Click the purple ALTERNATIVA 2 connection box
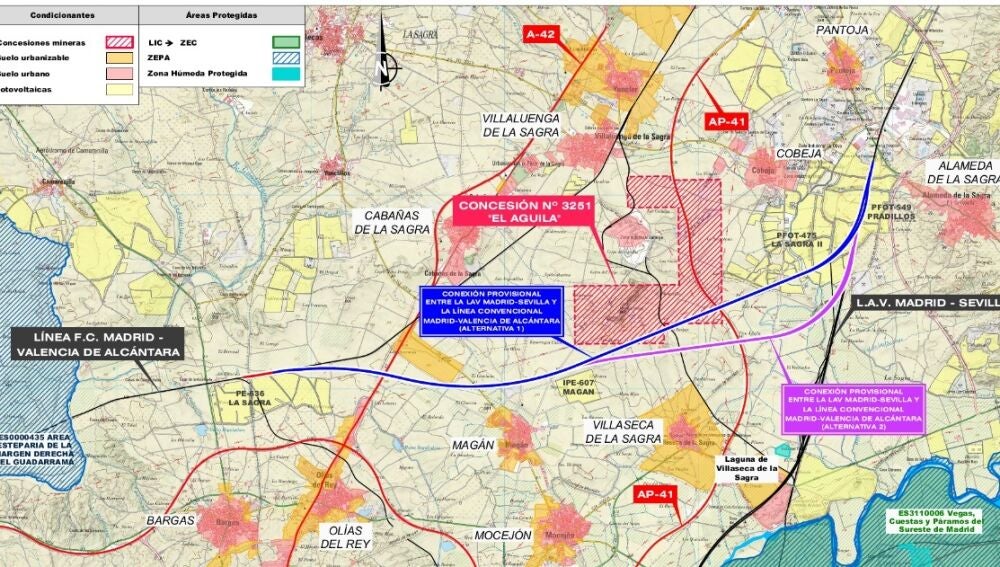Screen dimensions: 1000x567 pyautogui.click(x=853, y=409)
